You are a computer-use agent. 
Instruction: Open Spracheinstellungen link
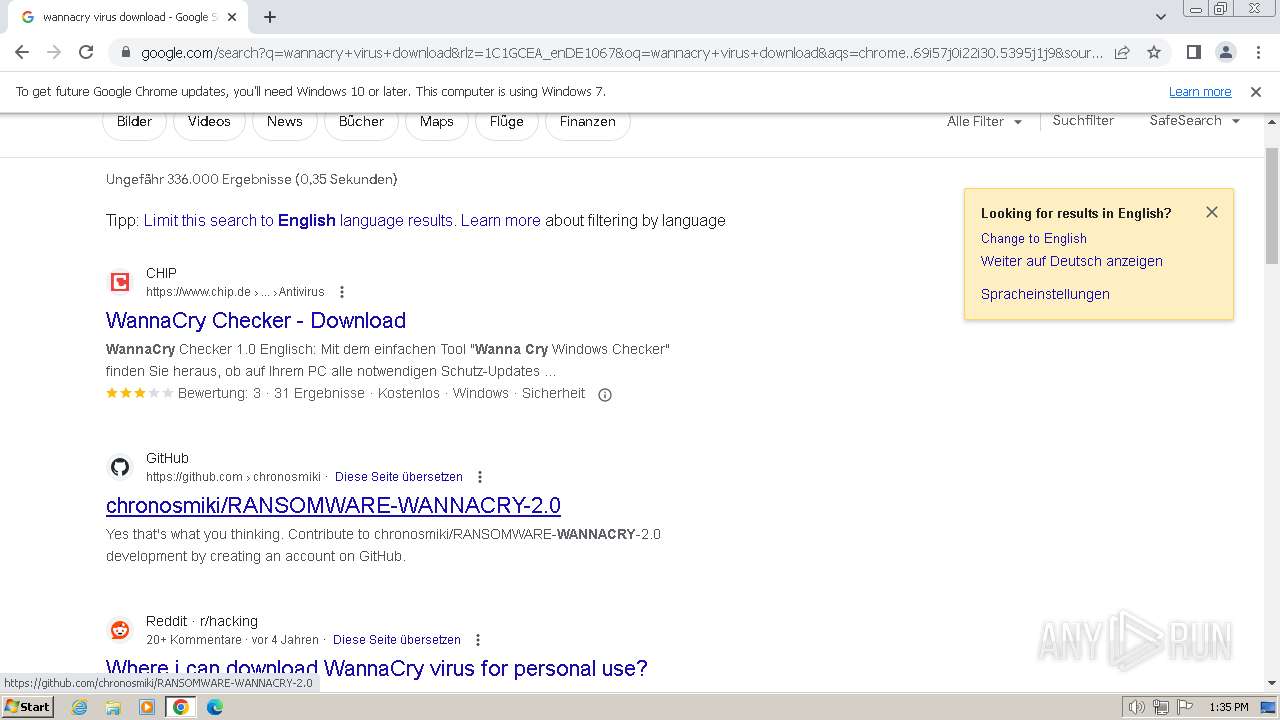click(1045, 294)
